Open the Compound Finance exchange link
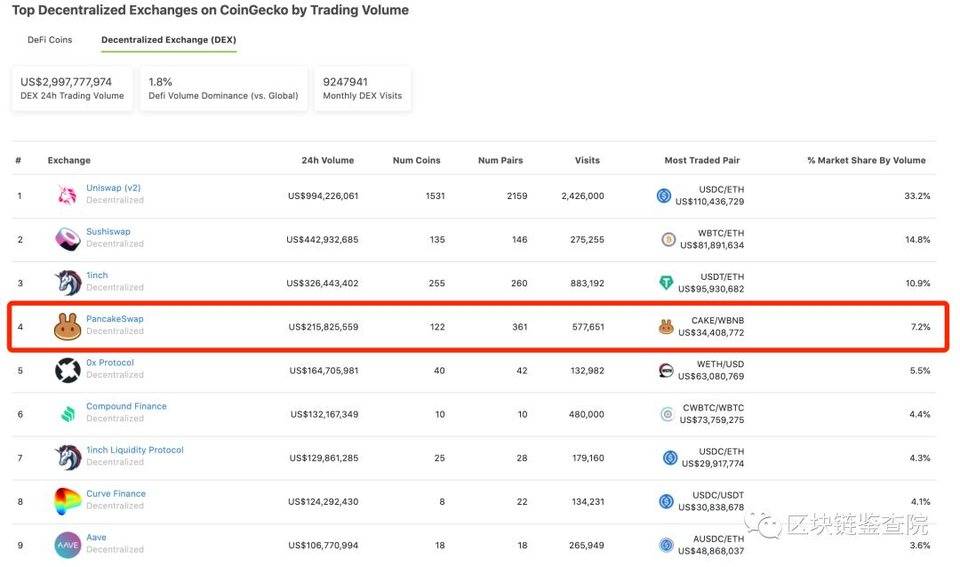The image size is (960, 567). [x=126, y=407]
